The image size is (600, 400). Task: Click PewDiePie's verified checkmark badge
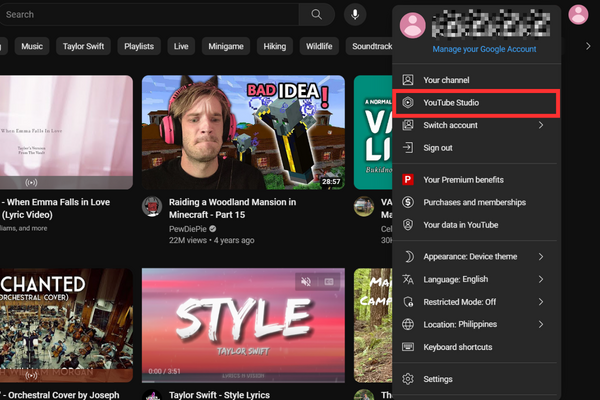(213, 229)
